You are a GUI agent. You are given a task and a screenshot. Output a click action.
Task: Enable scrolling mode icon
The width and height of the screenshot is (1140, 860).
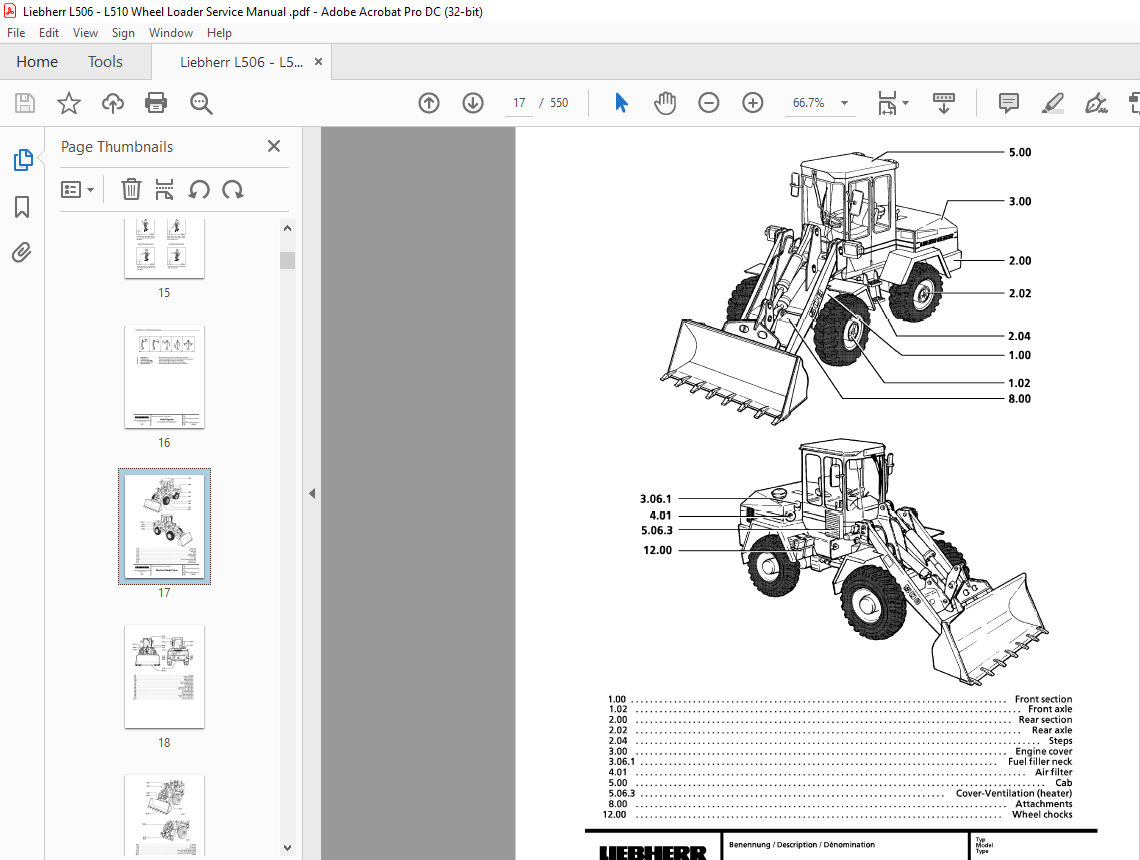pyautogui.click(x=944, y=103)
